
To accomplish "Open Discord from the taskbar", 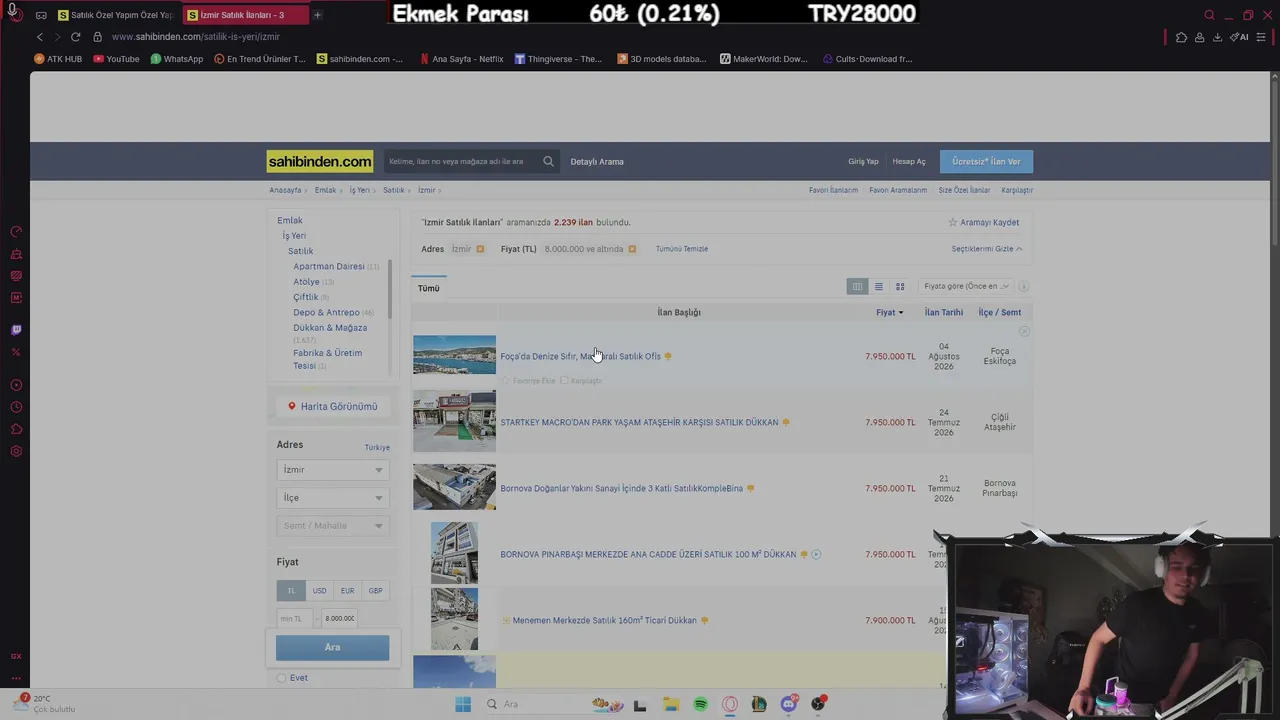I will coord(789,704).
